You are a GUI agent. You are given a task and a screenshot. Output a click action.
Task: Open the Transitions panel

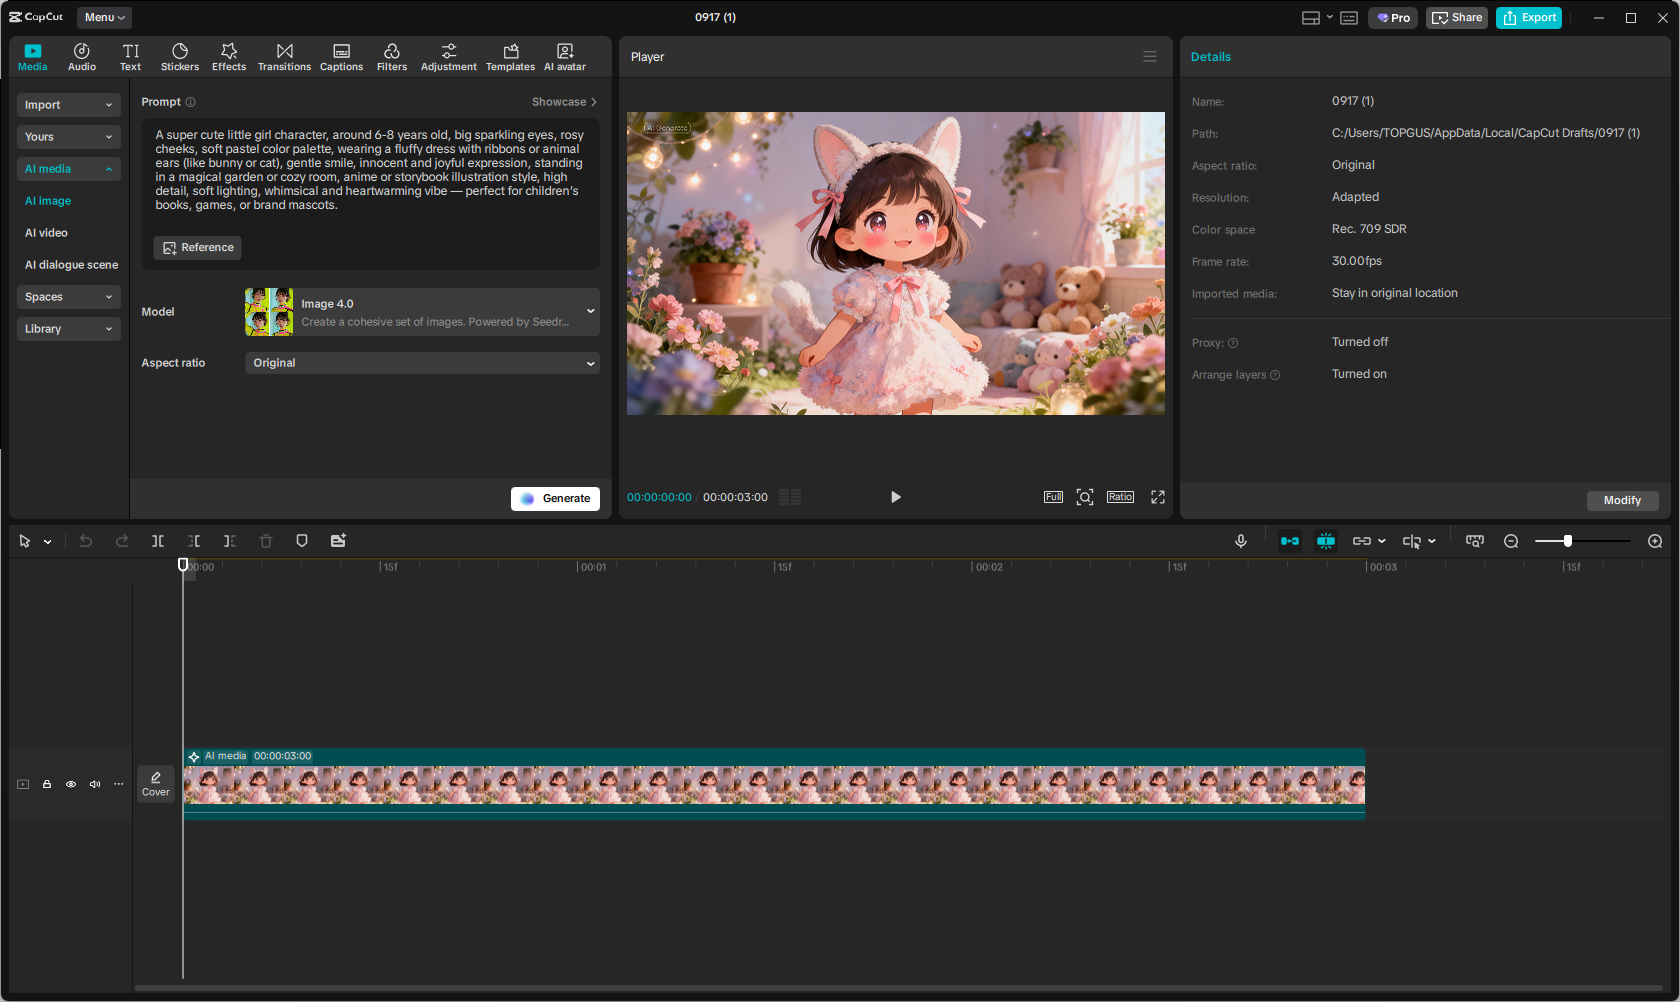click(x=284, y=57)
